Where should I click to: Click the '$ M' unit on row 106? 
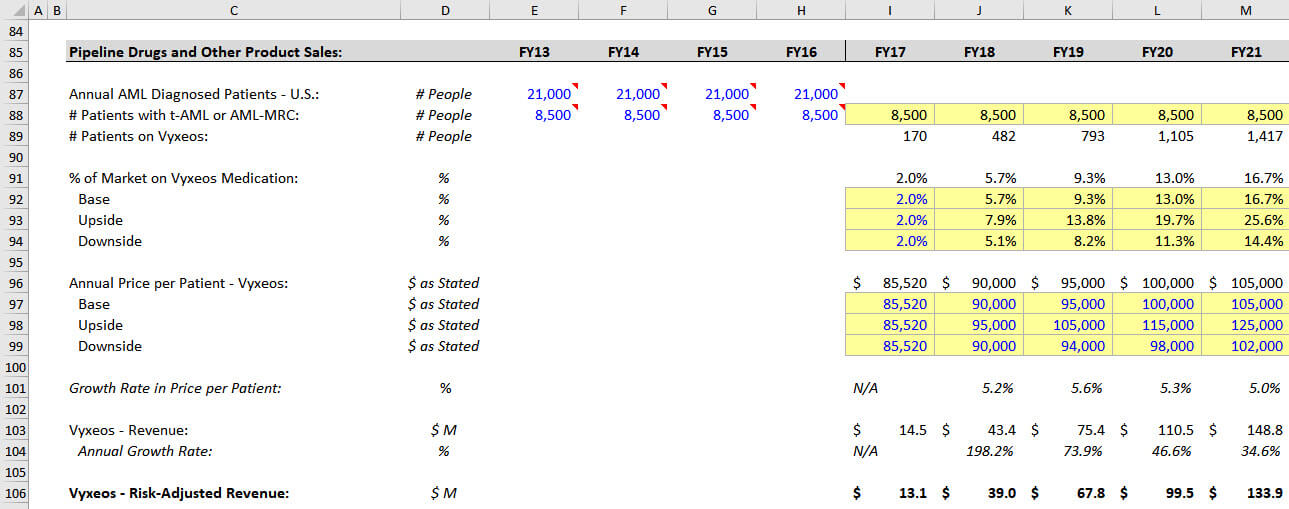coord(444,493)
